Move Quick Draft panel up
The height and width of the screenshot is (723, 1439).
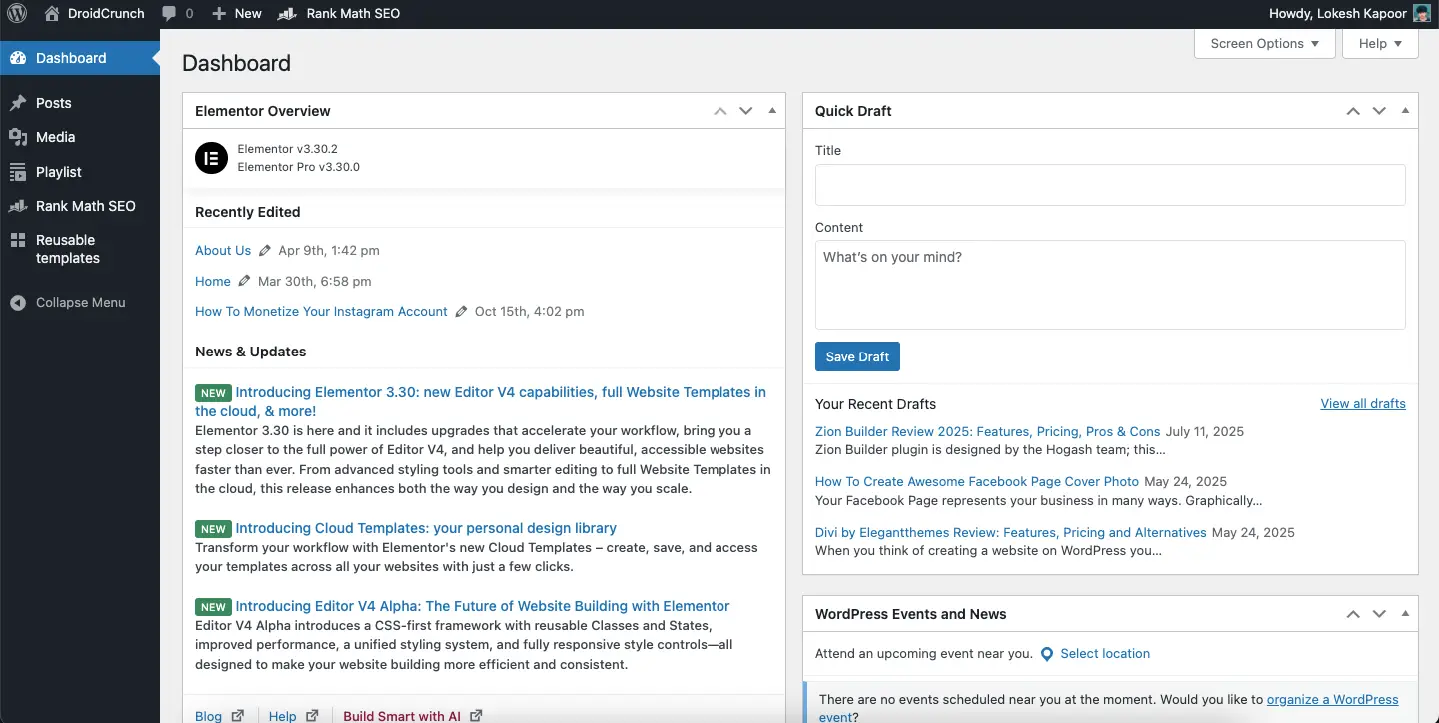tap(1353, 111)
